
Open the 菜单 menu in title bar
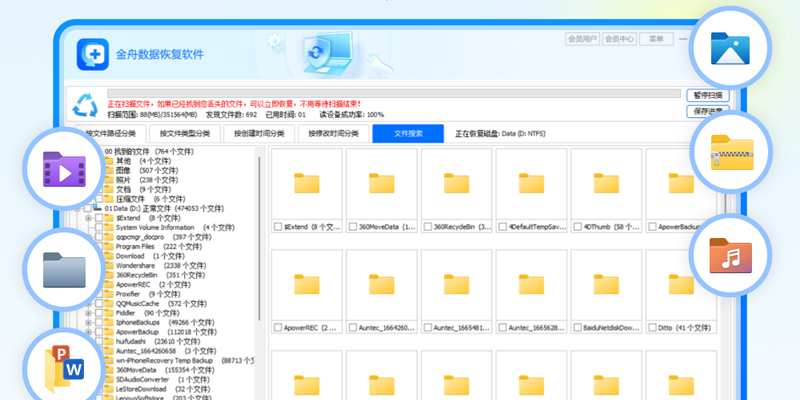656,39
